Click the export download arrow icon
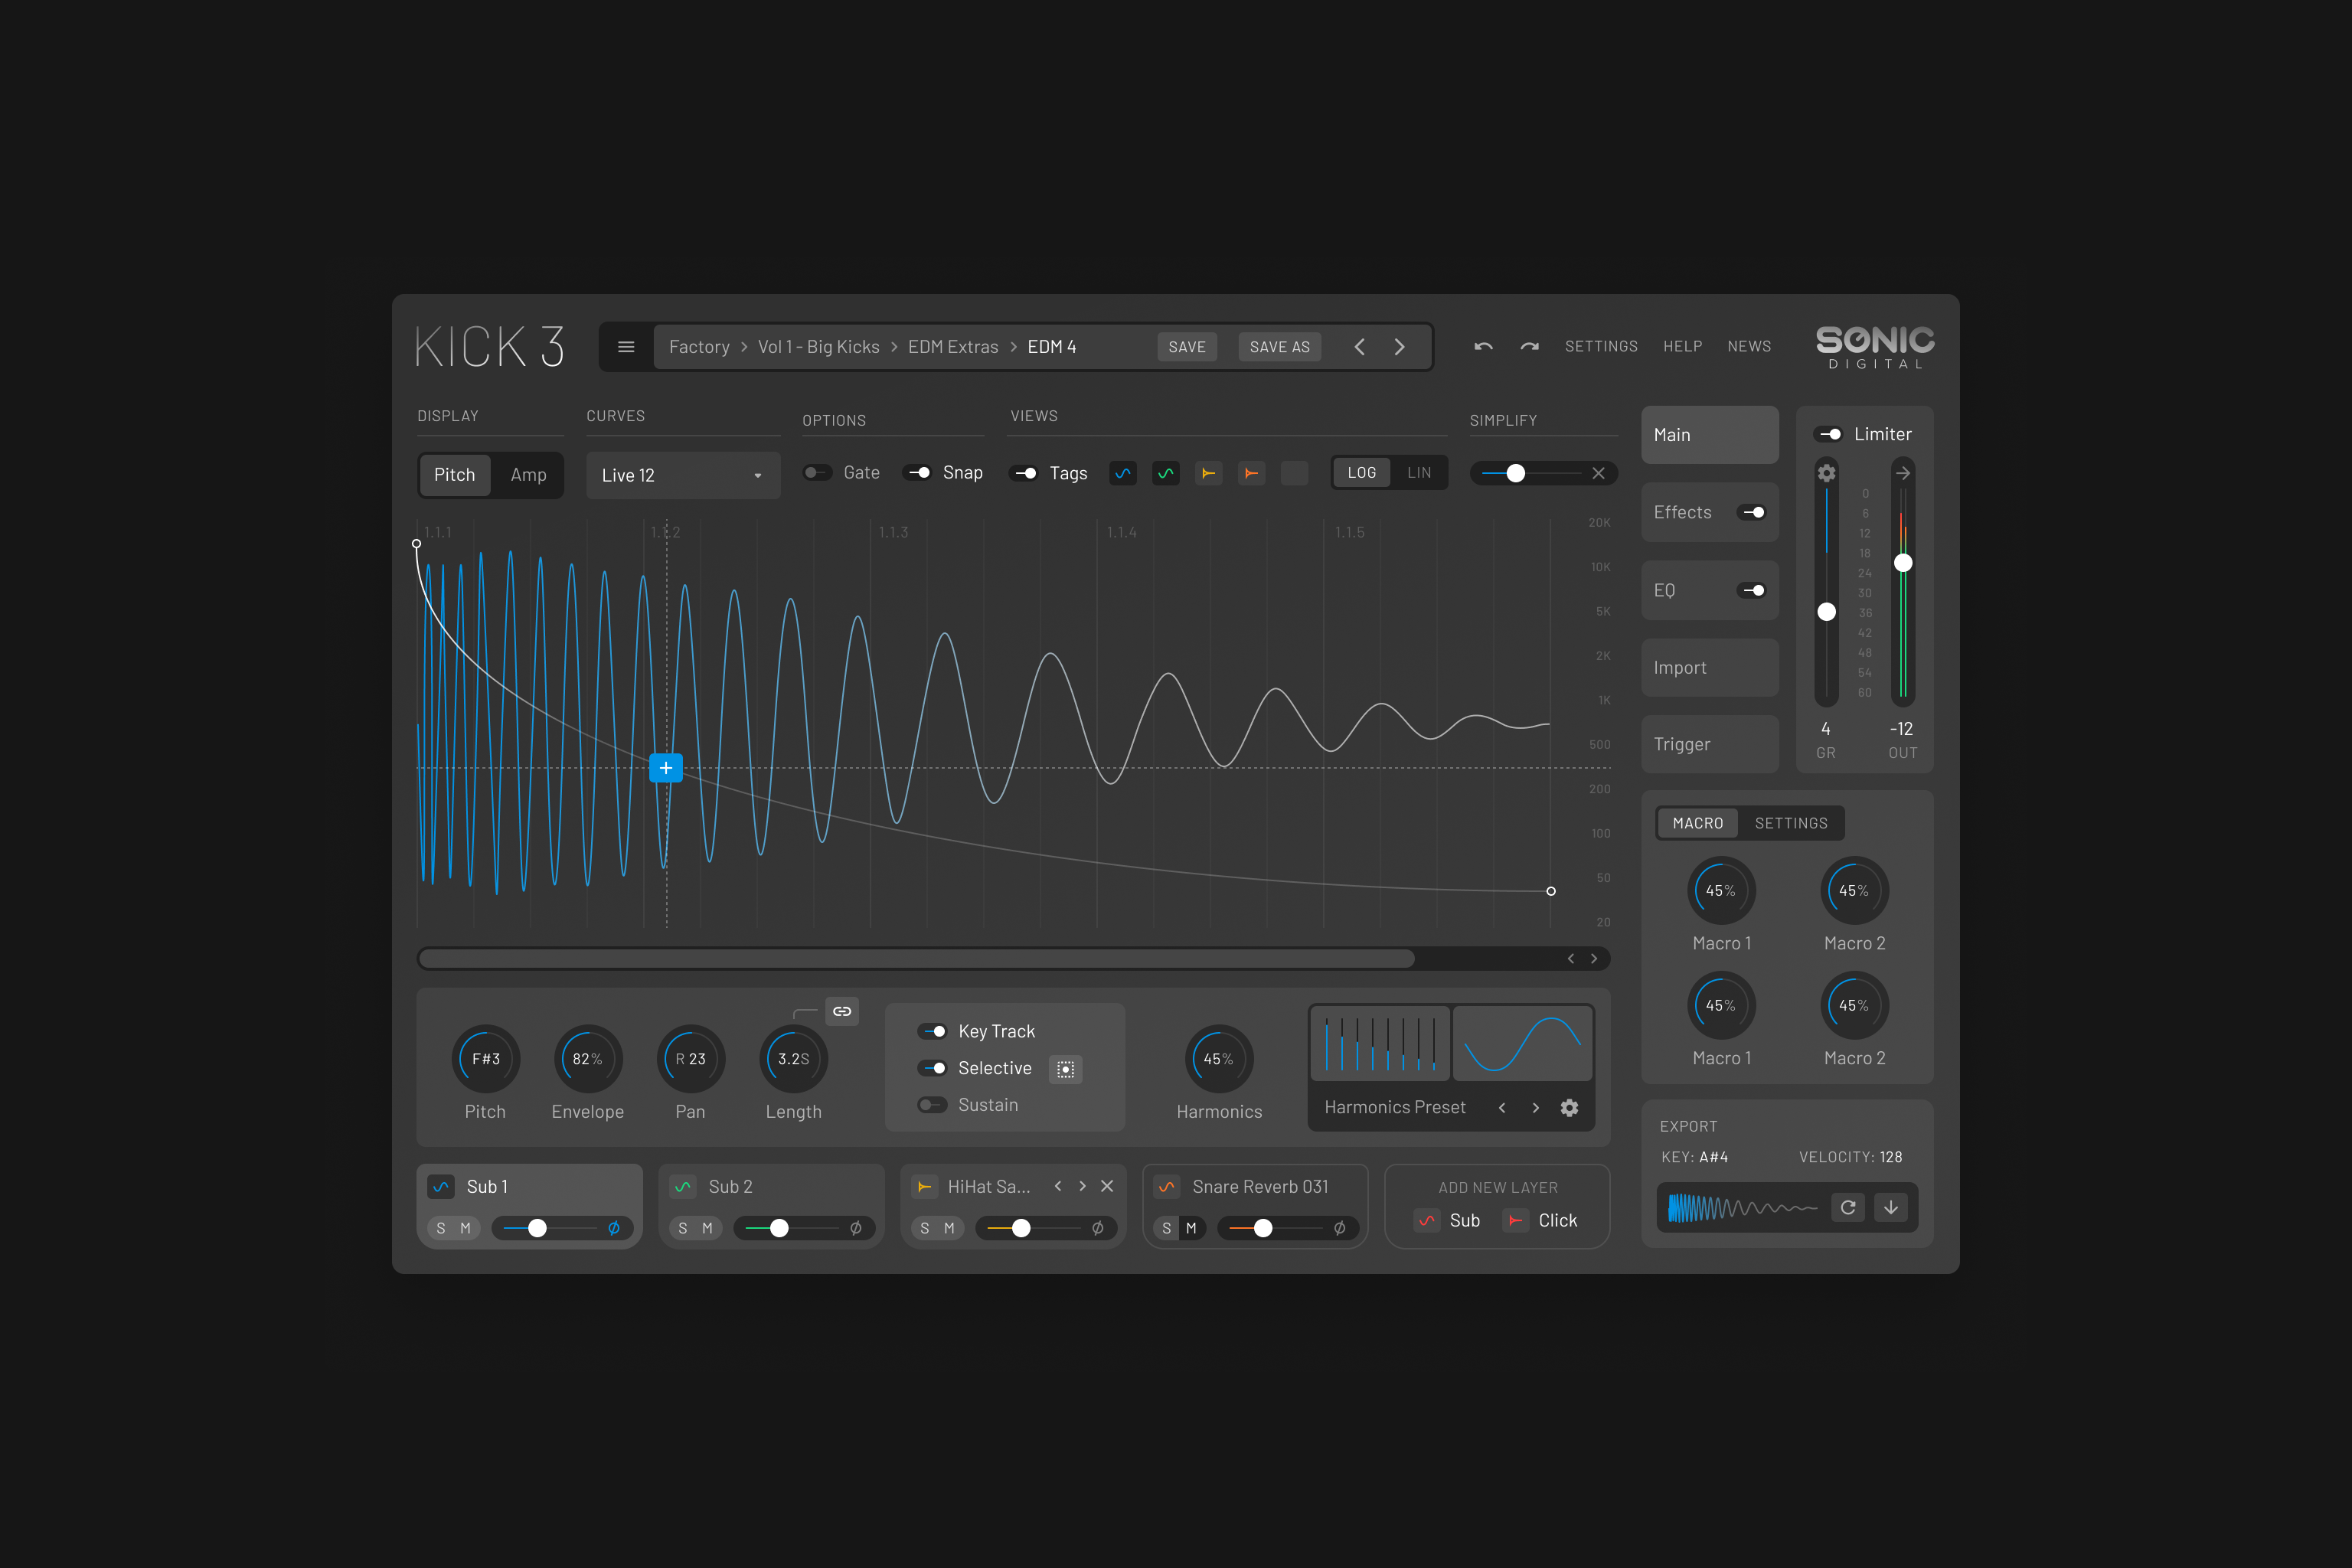2352x1568 pixels. pyautogui.click(x=1891, y=1207)
